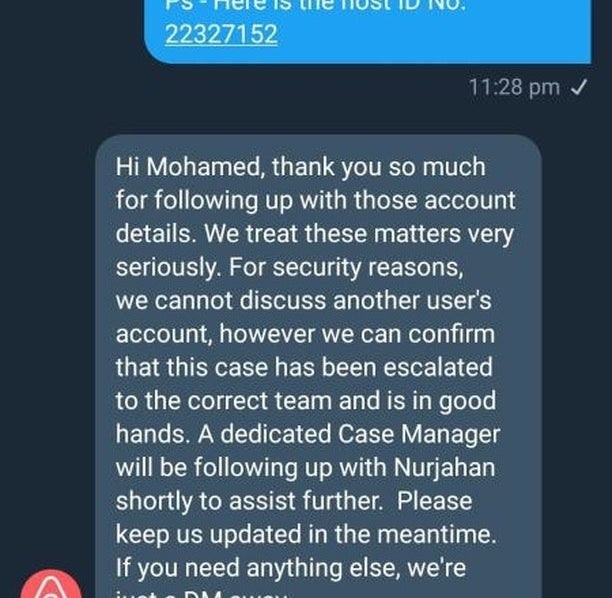Tap the words 'Case Manager' in message

(418, 434)
